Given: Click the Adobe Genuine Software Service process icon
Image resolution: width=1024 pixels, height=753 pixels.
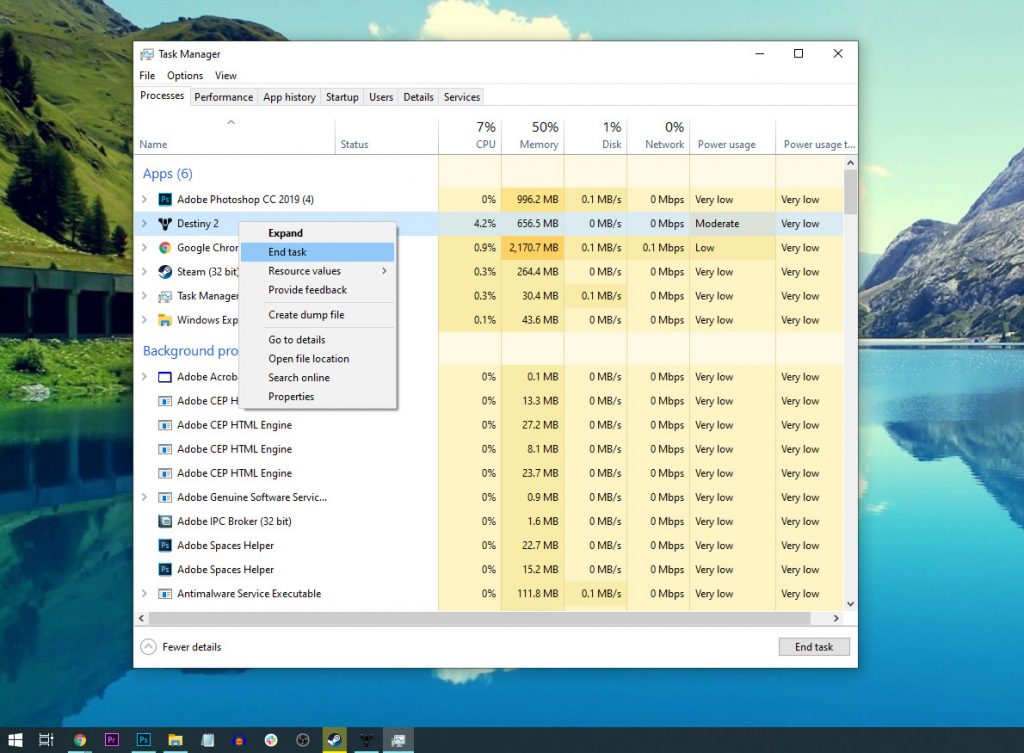Looking at the screenshot, I should click(x=165, y=497).
